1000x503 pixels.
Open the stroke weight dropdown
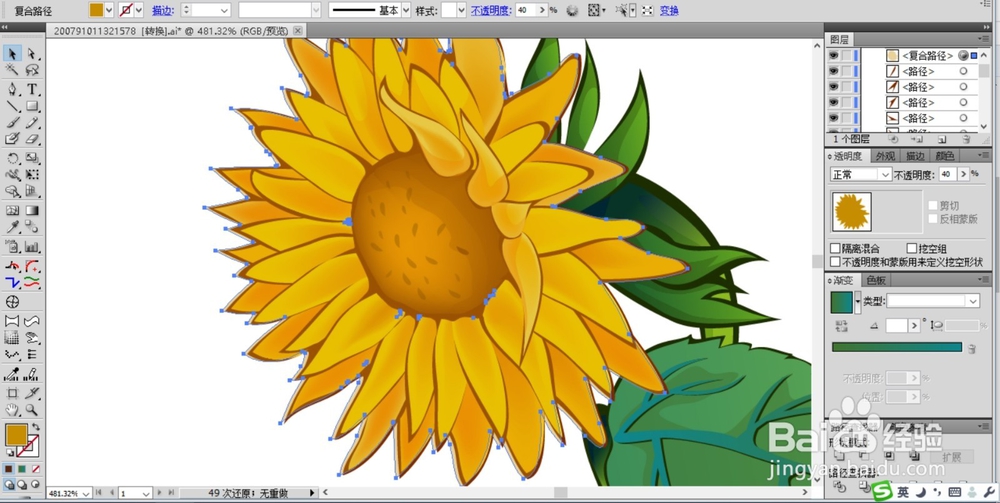(224, 10)
